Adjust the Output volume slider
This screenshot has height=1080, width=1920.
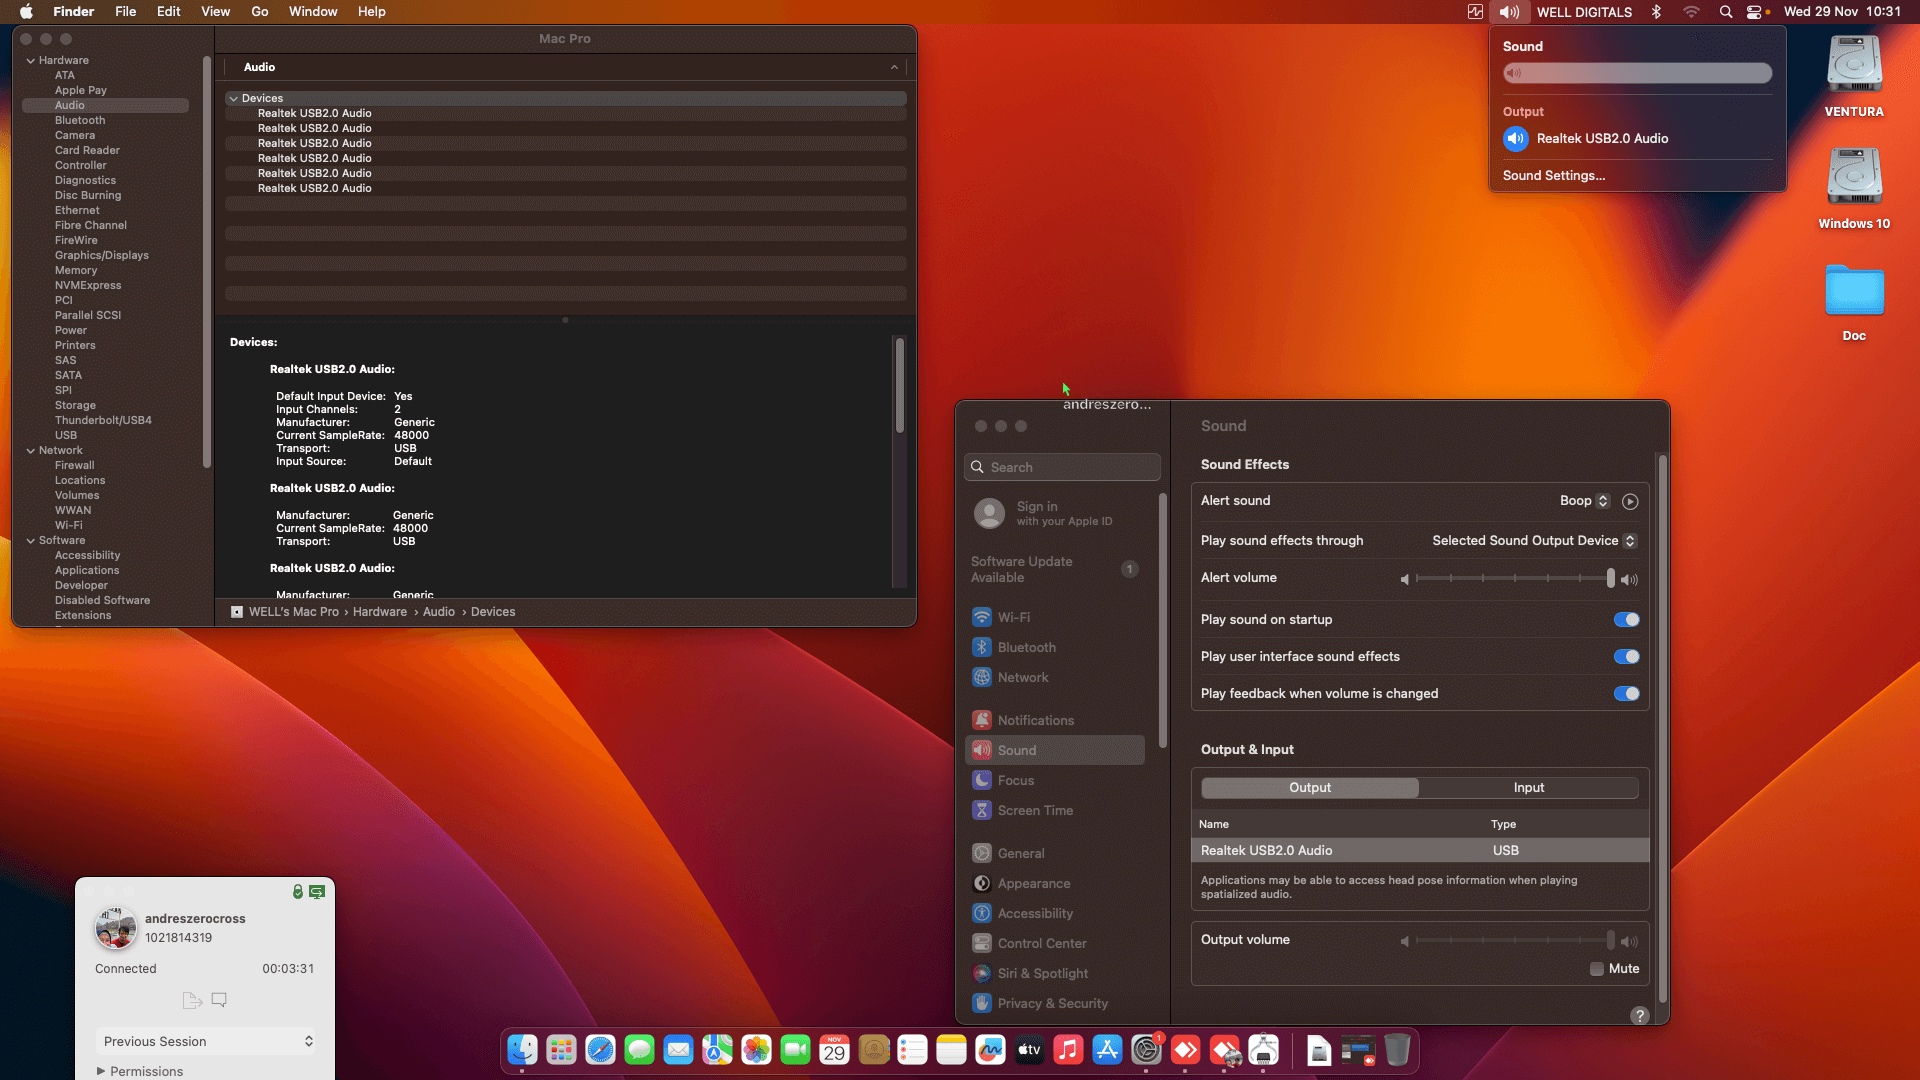(1513, 940)
